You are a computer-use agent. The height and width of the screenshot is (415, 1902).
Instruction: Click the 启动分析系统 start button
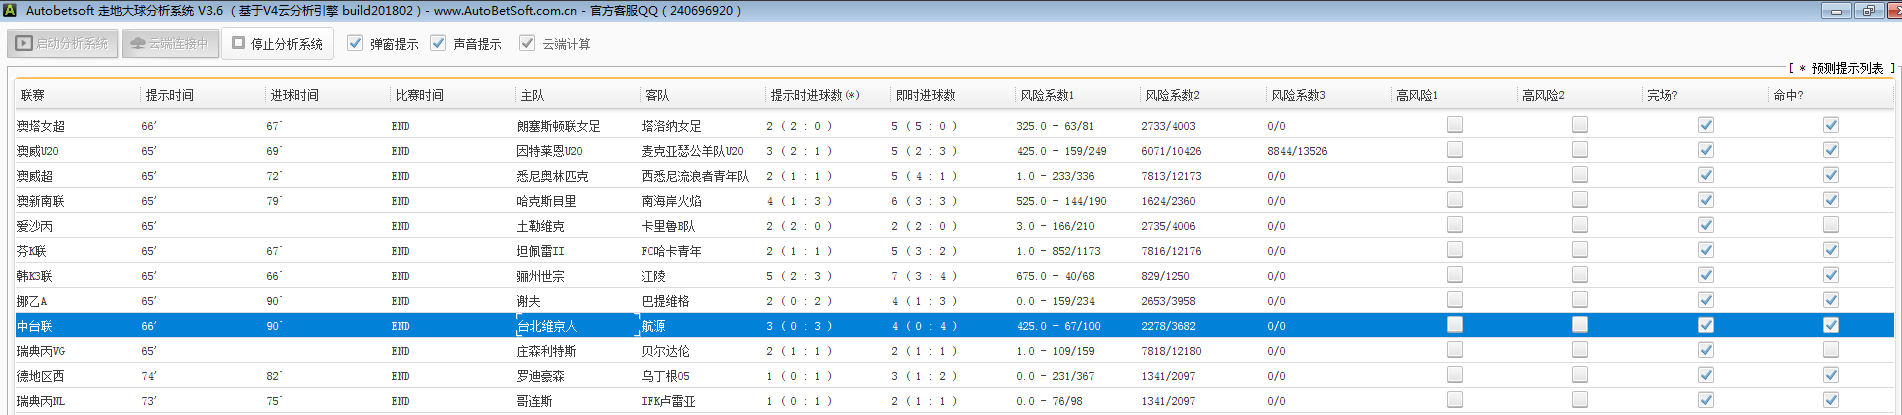[63, 44]
